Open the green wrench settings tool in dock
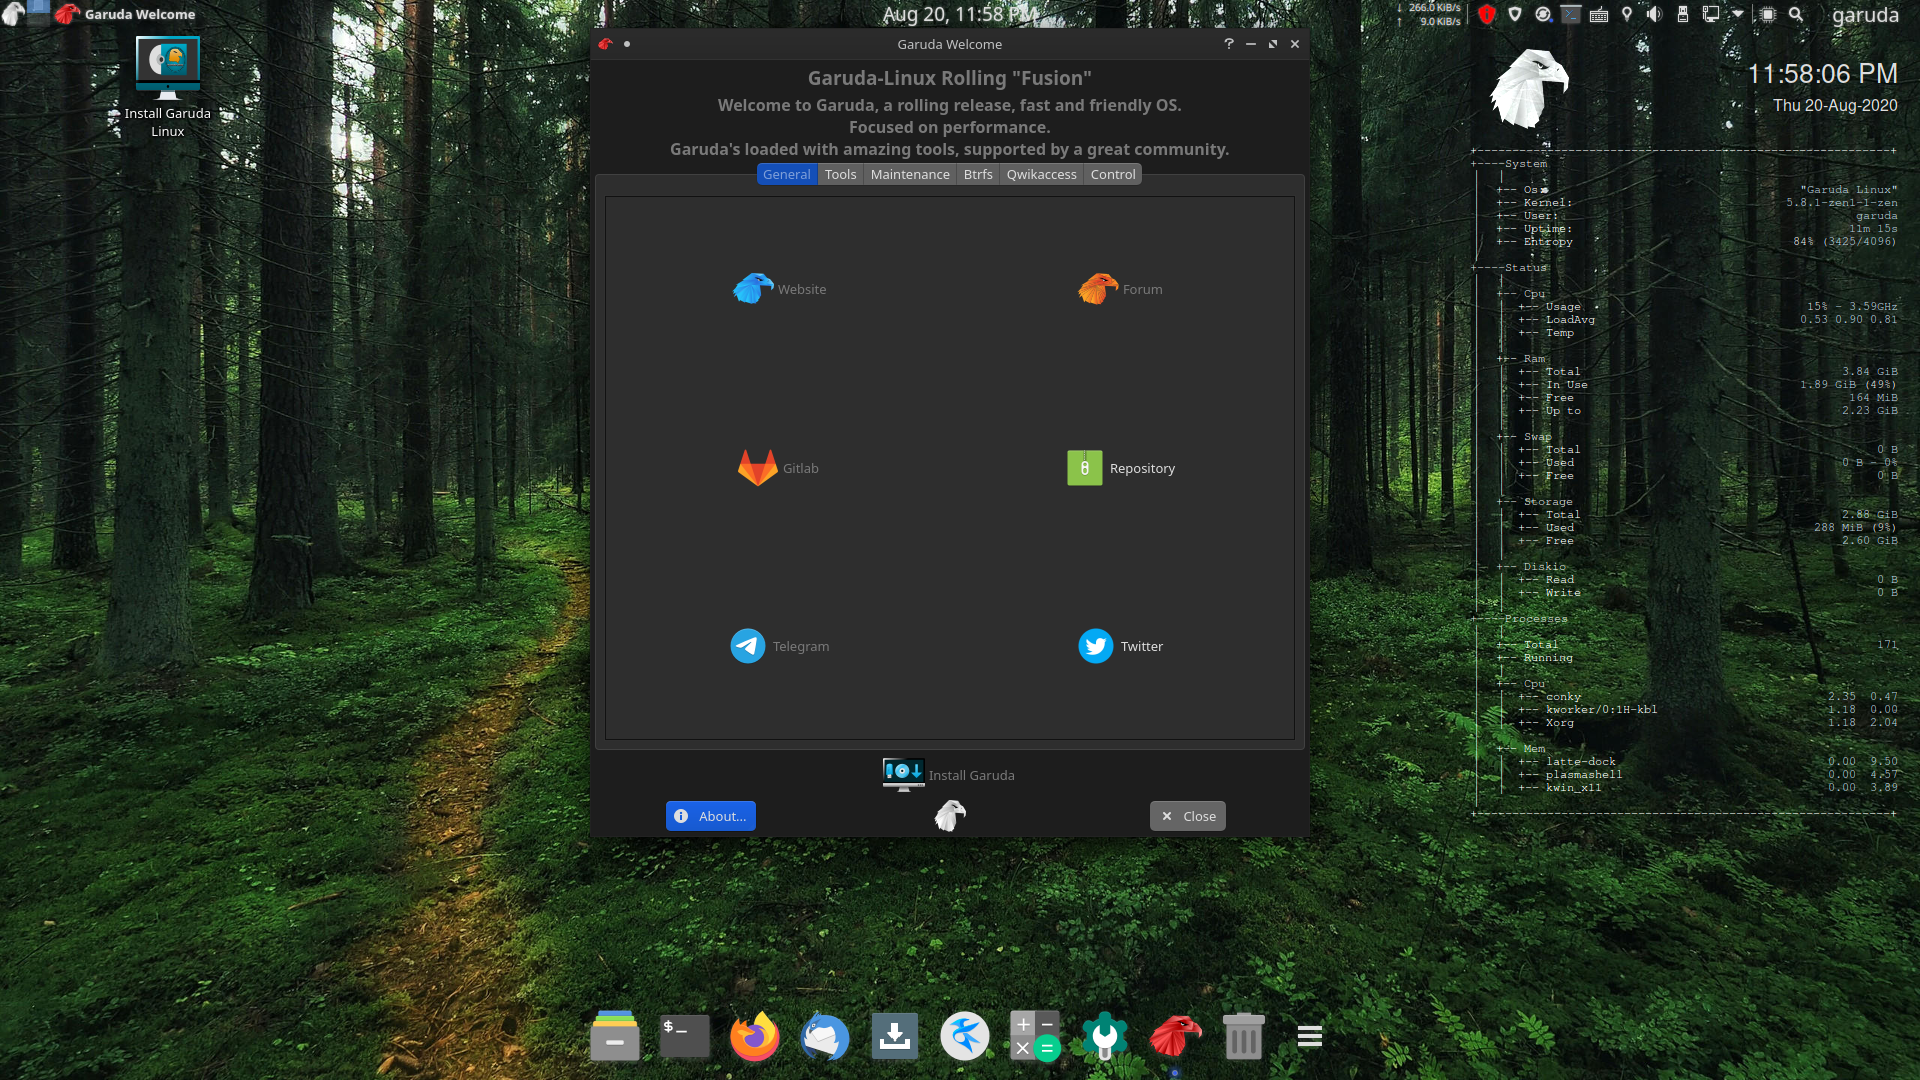Screen dimensions: 1920x1080 click(1105, 1036)
